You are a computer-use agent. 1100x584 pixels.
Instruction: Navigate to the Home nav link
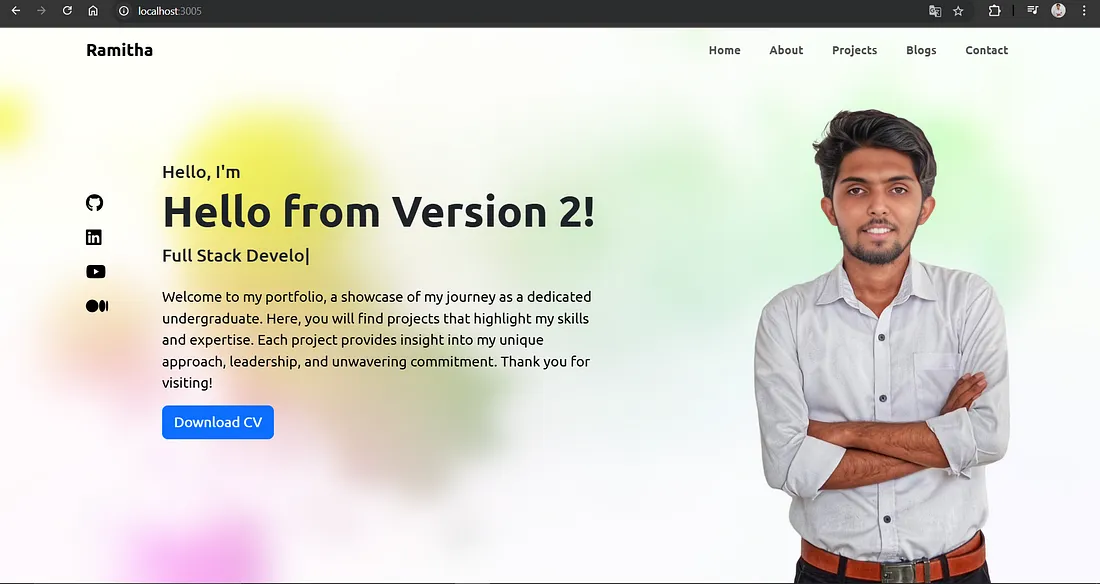725,50
